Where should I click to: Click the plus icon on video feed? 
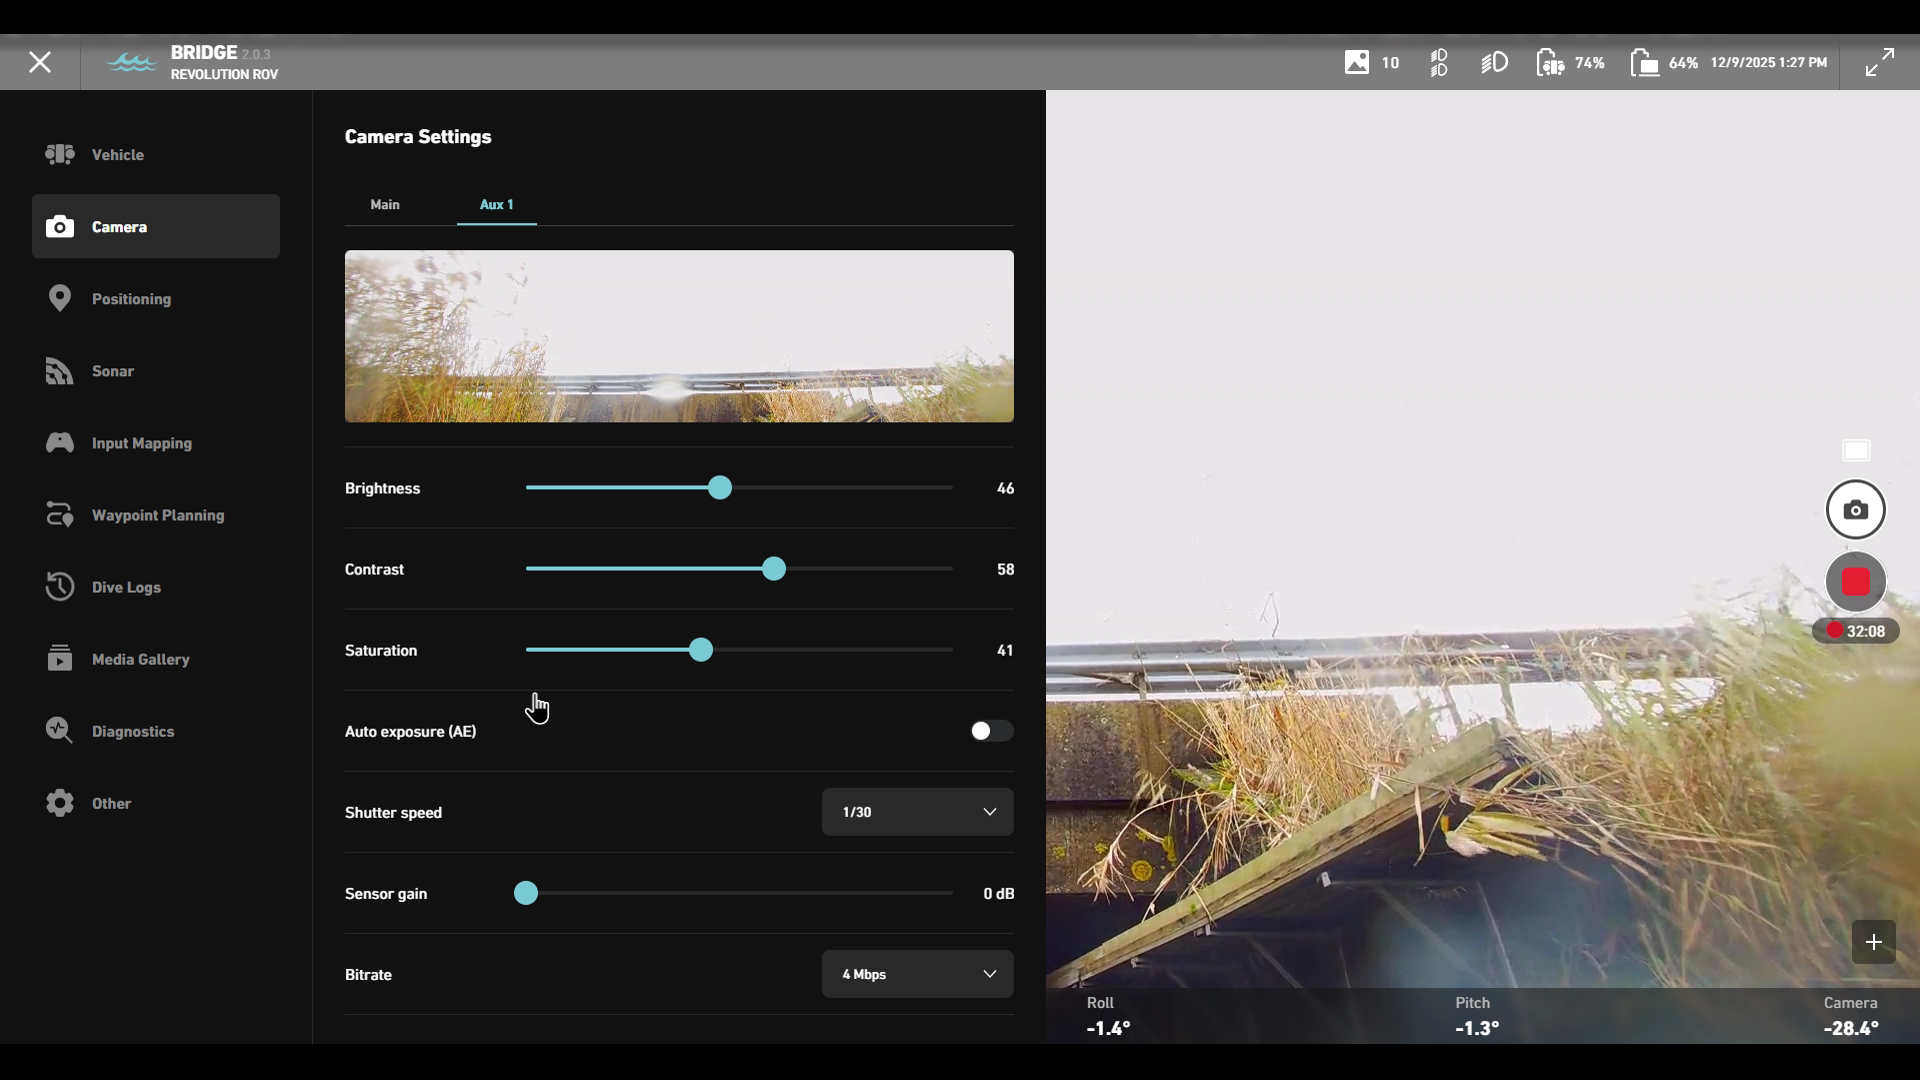(x=1873, y=942)
